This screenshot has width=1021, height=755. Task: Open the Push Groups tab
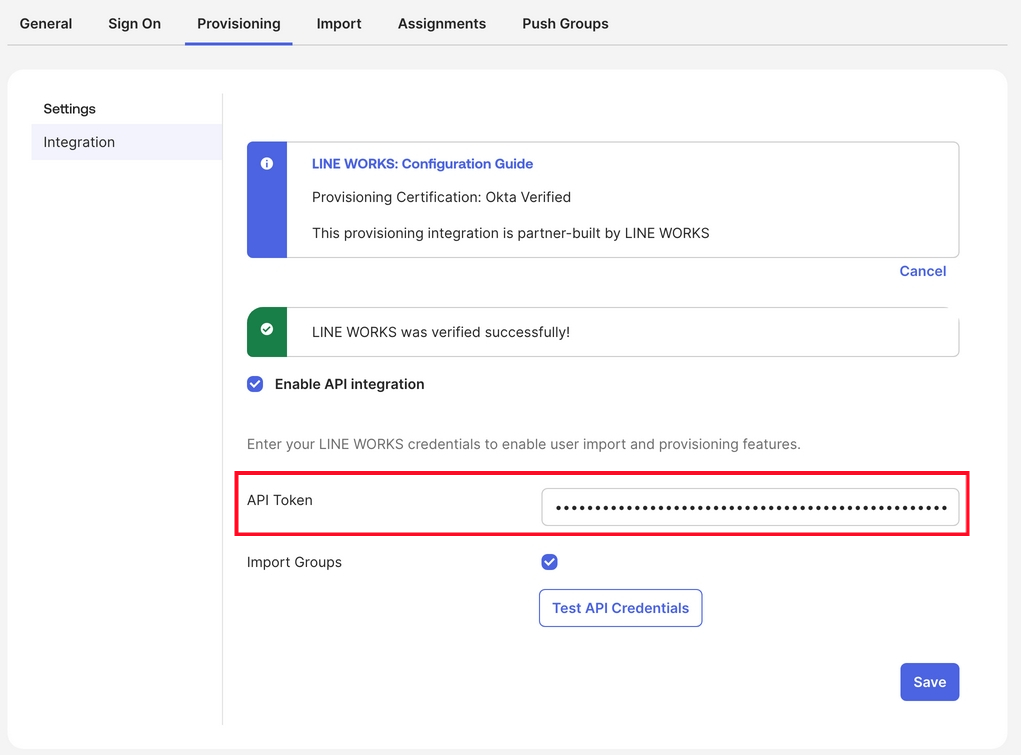coord(565,23)
